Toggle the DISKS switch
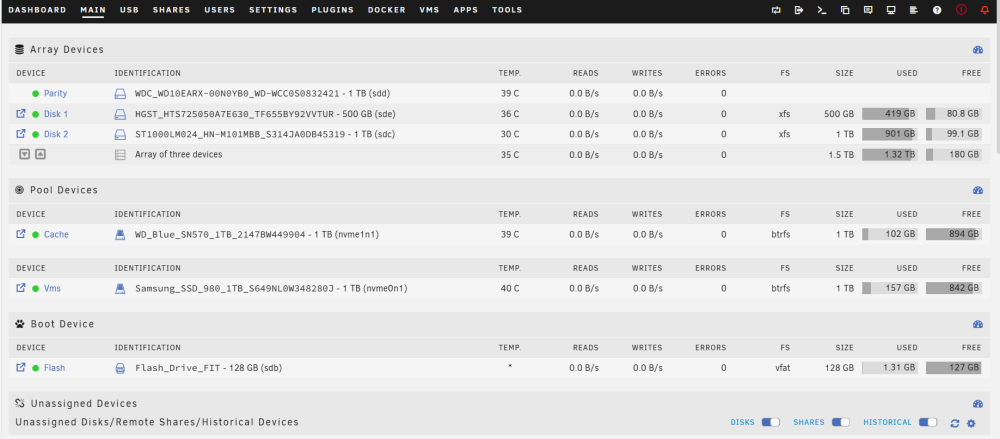 click(x=770, y=422)
